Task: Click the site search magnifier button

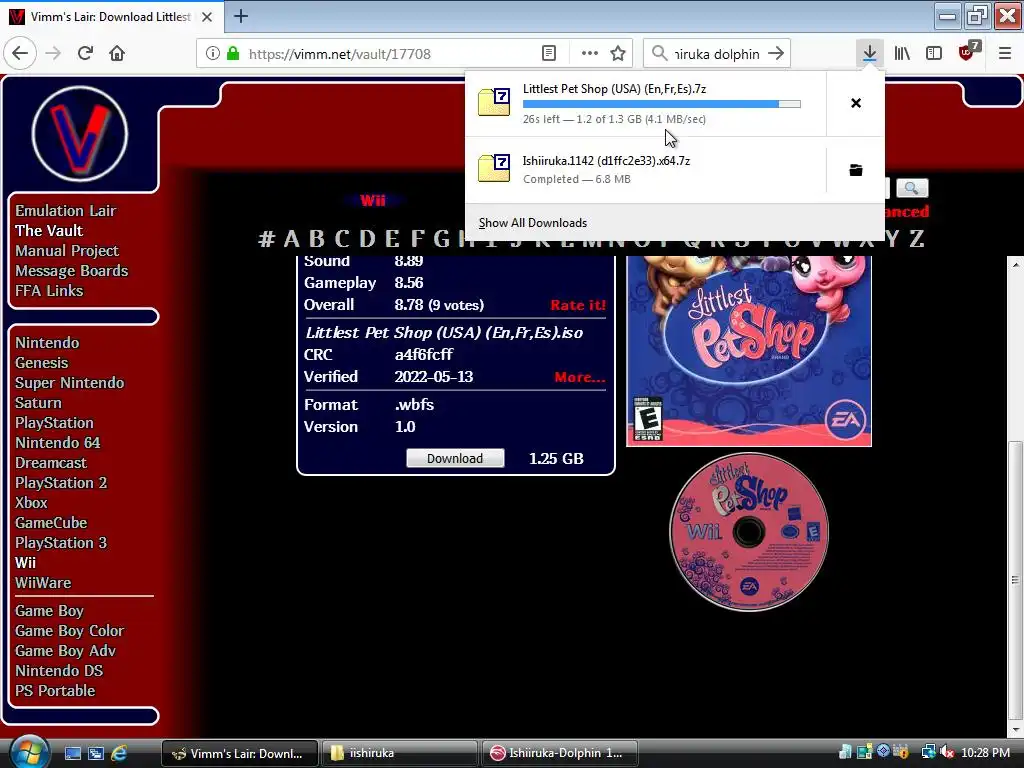Action: click(x=912, y=189)
